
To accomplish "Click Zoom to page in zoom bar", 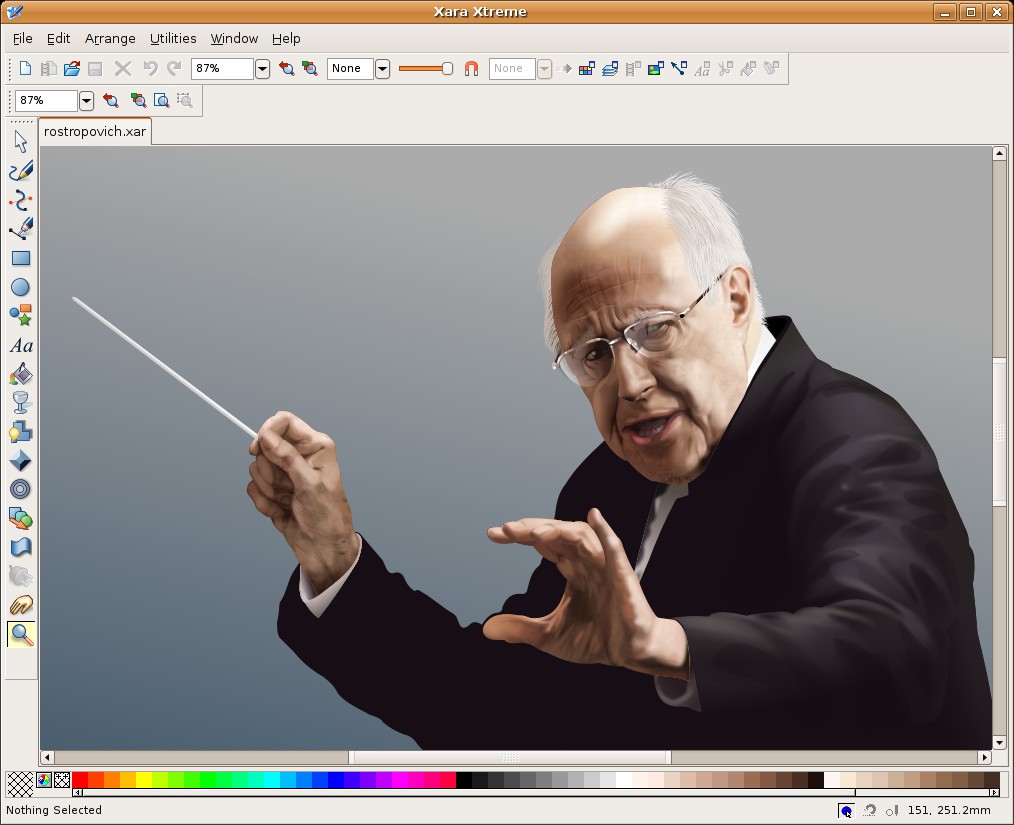I will (x=161, y=100).
